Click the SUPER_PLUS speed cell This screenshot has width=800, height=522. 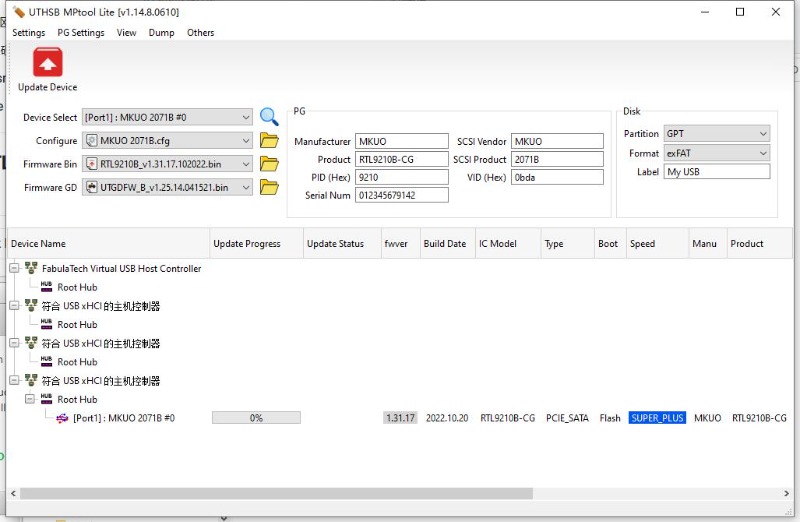click(657, 418)
